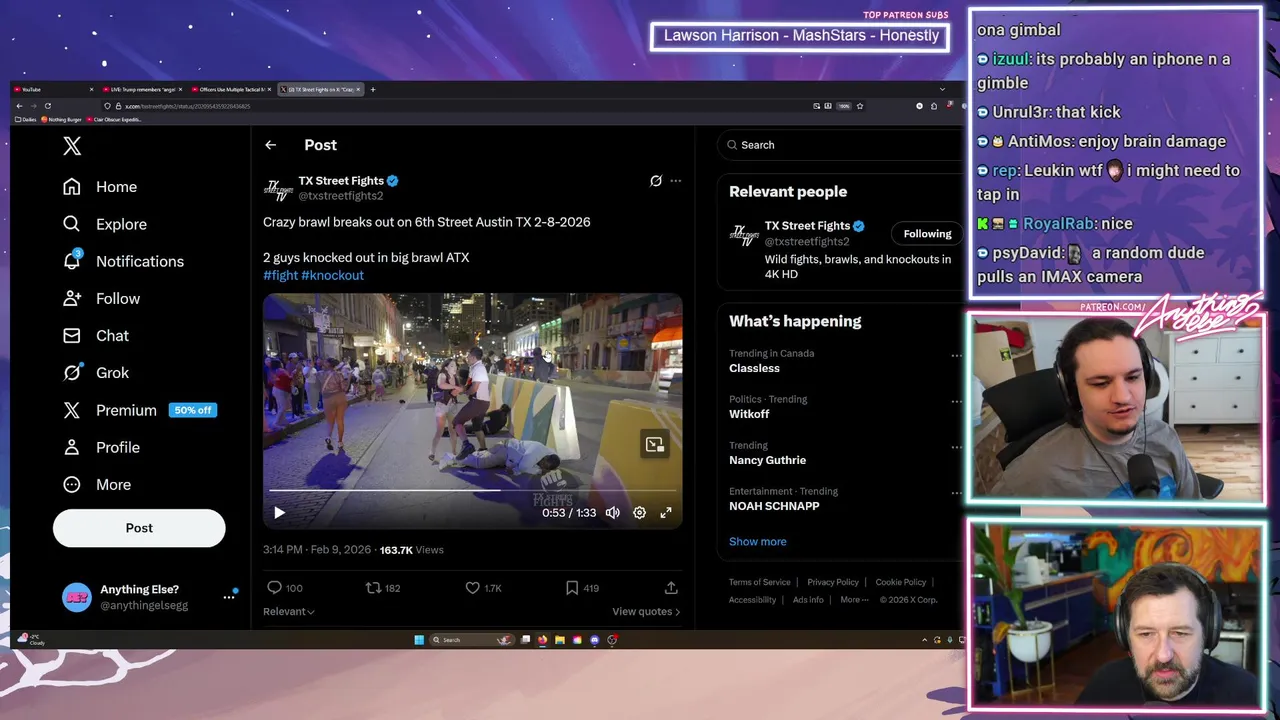The width and height of the screenshot is (1280, 720).
Task: Click the Grok action icon on post
Action: point(656,181)
